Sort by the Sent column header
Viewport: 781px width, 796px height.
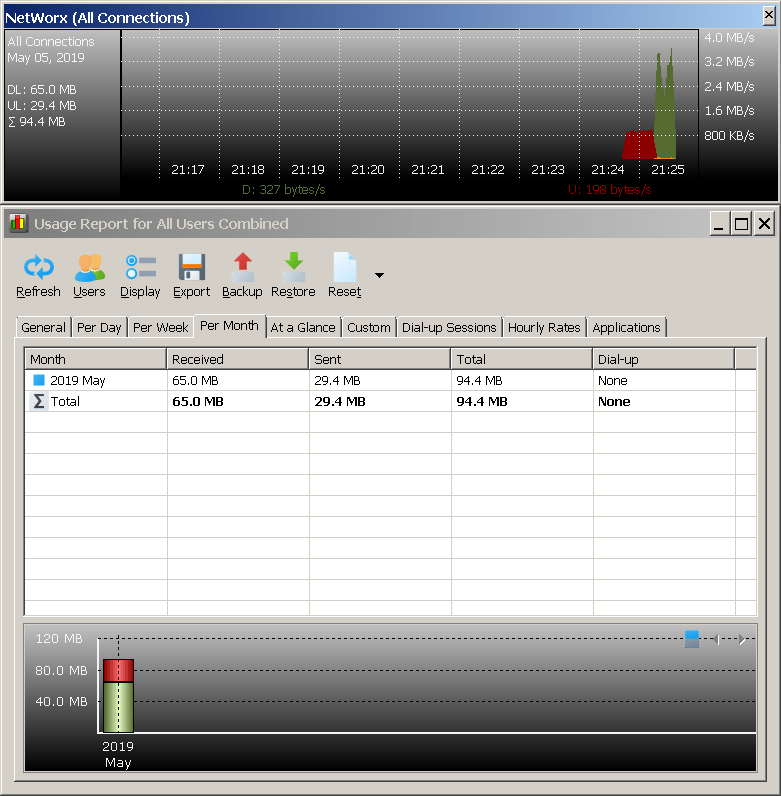coord(380,359)
